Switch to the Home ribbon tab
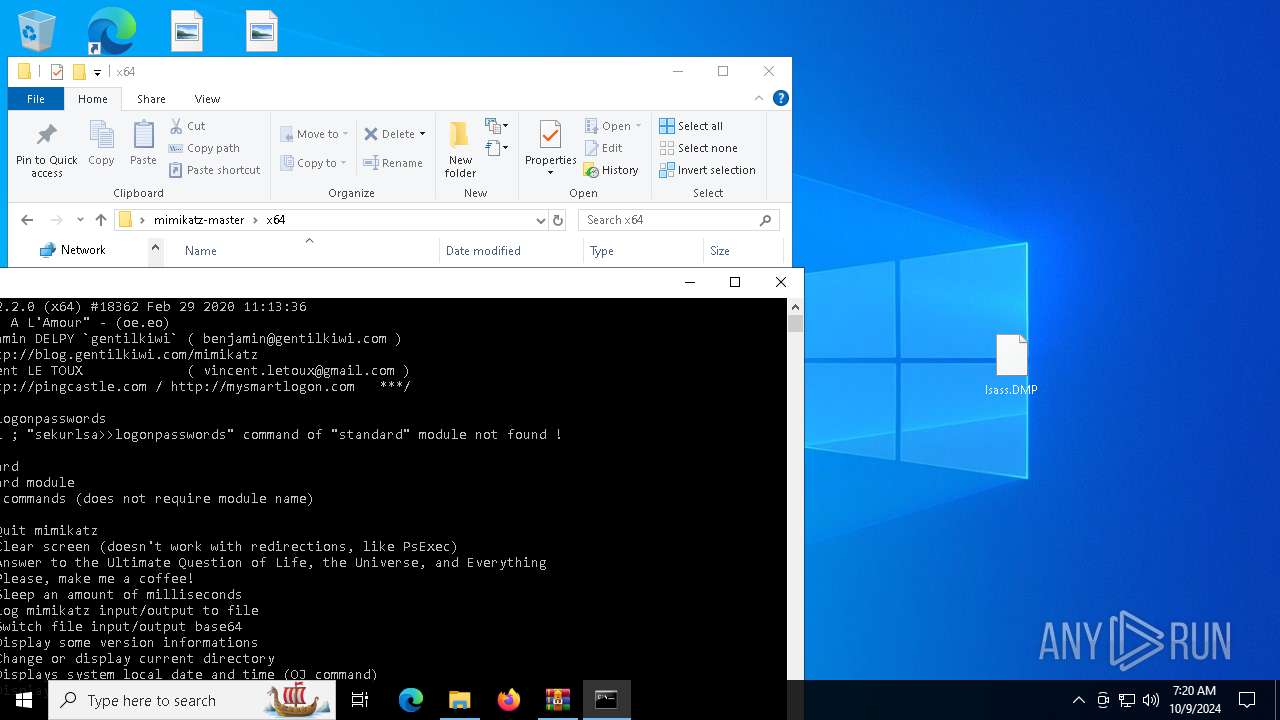This screenshot has height=720, width=1280. (93, 99)
